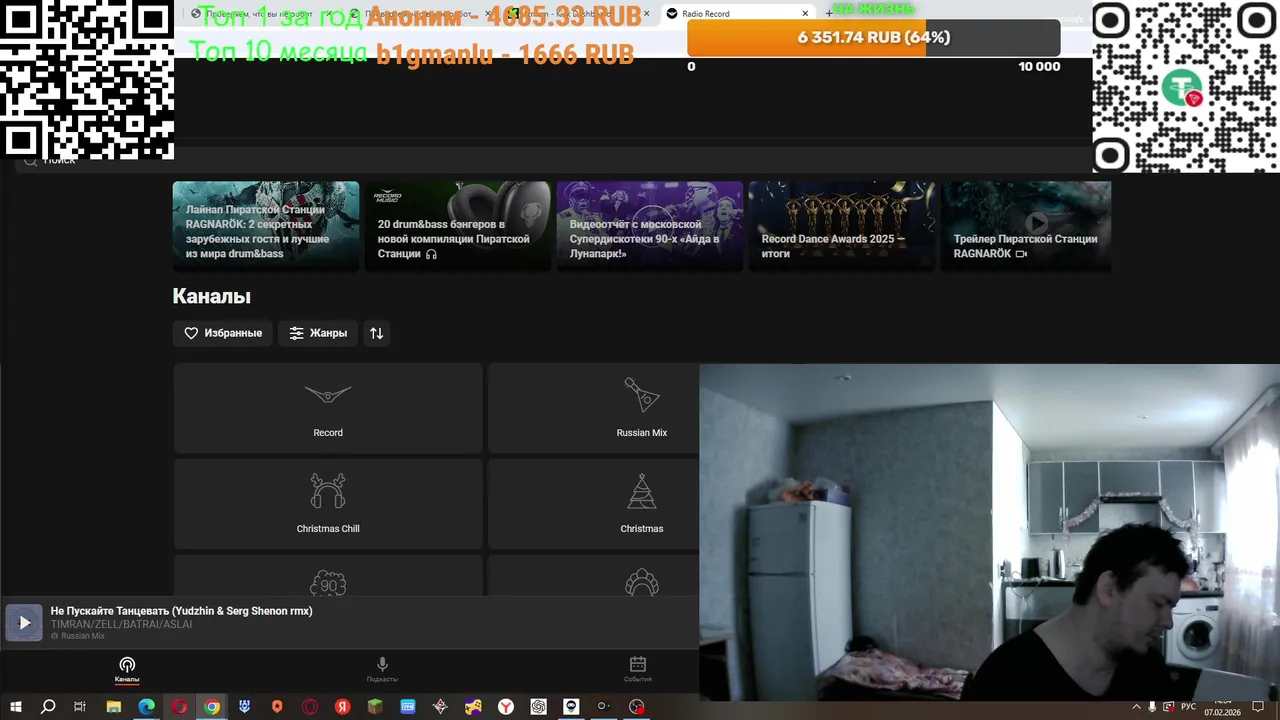Open Windows taskbar search
The image size is (1280, 720).
click(x=48, y=706)
